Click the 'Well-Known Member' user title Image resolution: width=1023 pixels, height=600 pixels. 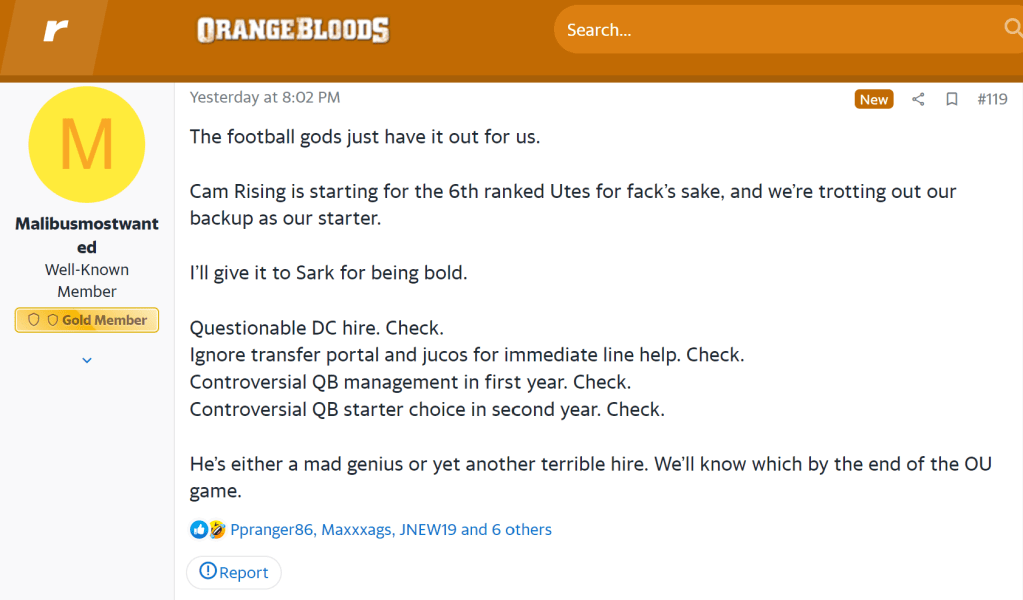[87, 280]
